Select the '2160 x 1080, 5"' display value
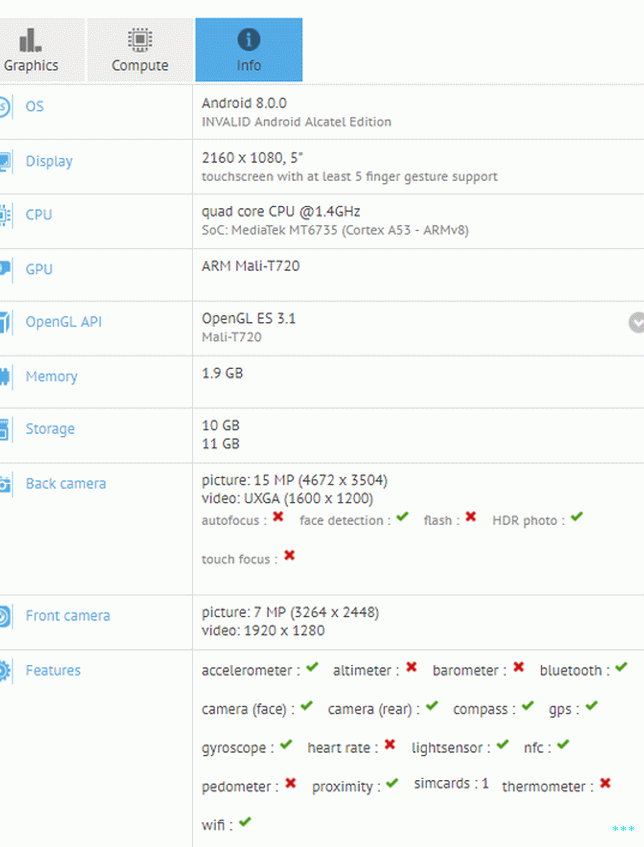This screenshot has height=847, width=644. tap(252, 158)
